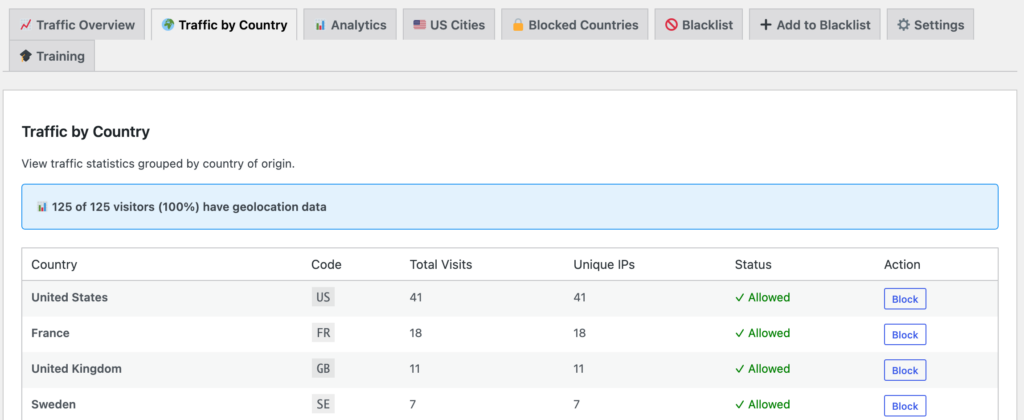Screen dimensions: 1024x420
Task: Switch to the Analytics tab
Action: coord(350,25)
